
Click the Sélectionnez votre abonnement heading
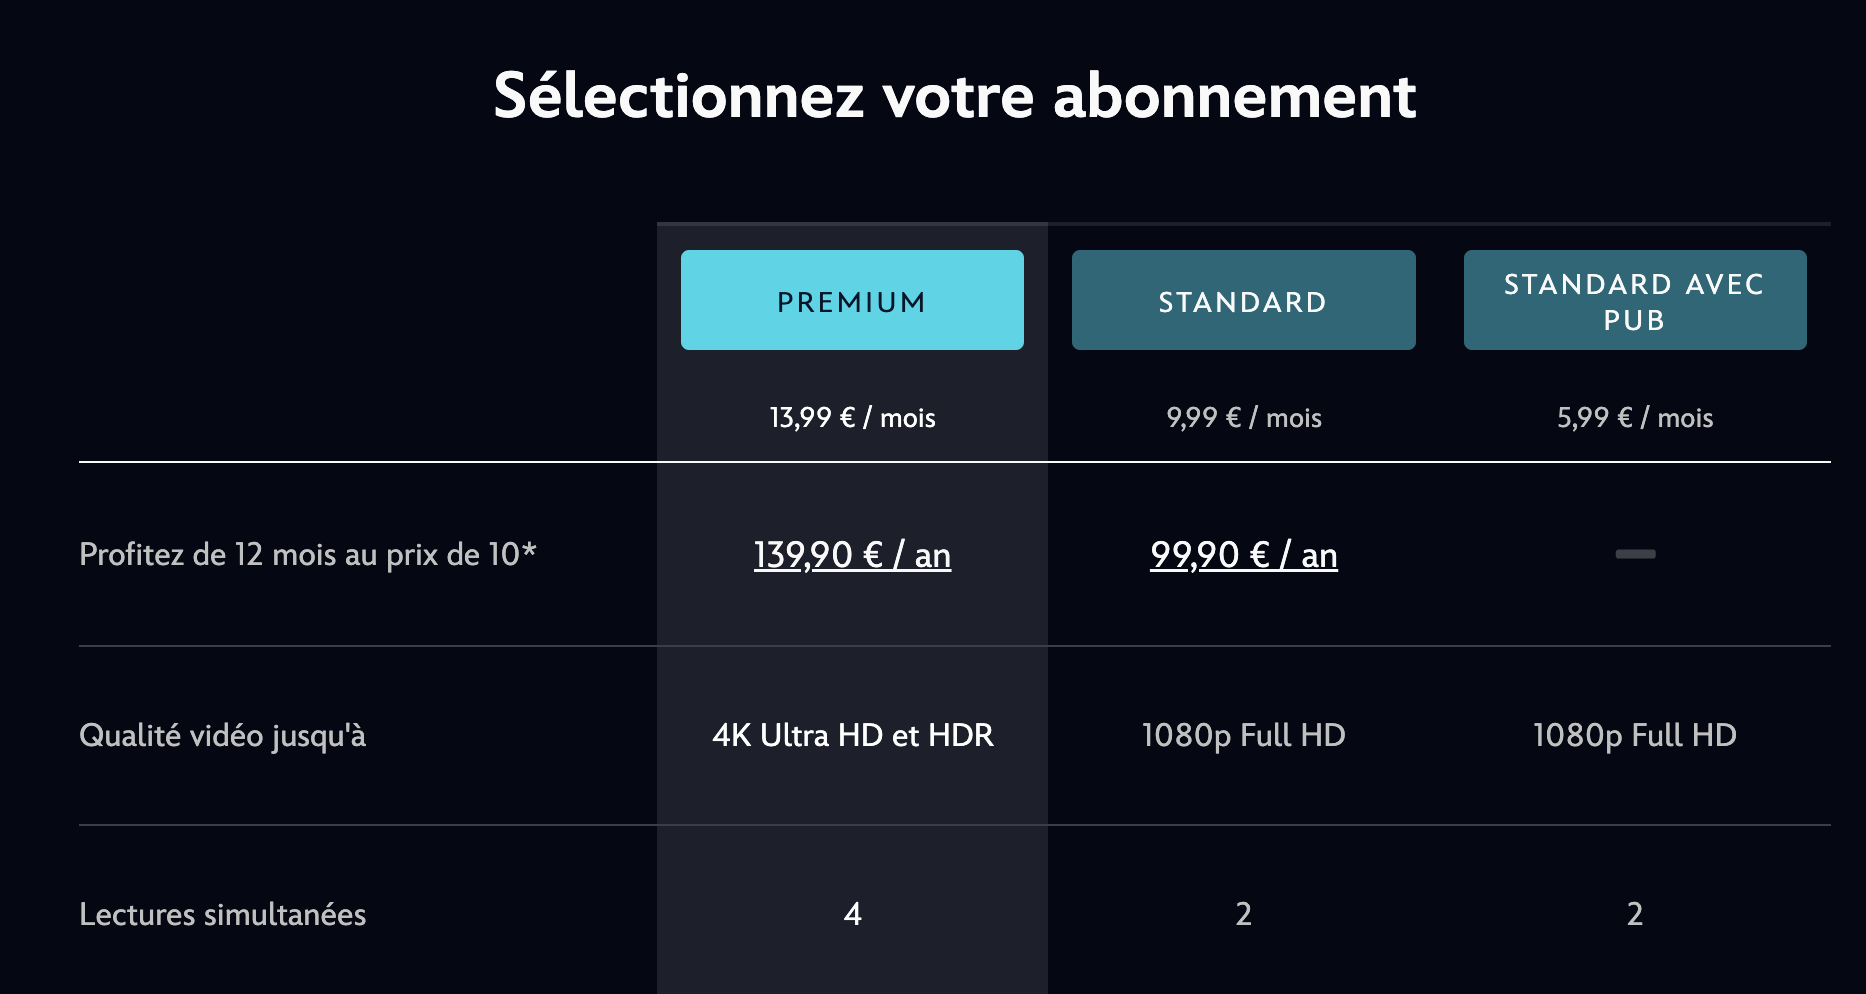pos(953,96)
